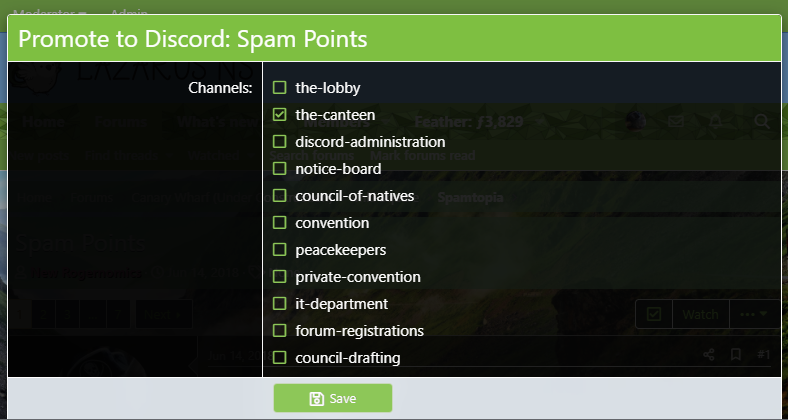Image resolution: width=788 pixels, height=420 pixels.
Task: Click the Watch thread button
Action: click(x=700, y=314)
